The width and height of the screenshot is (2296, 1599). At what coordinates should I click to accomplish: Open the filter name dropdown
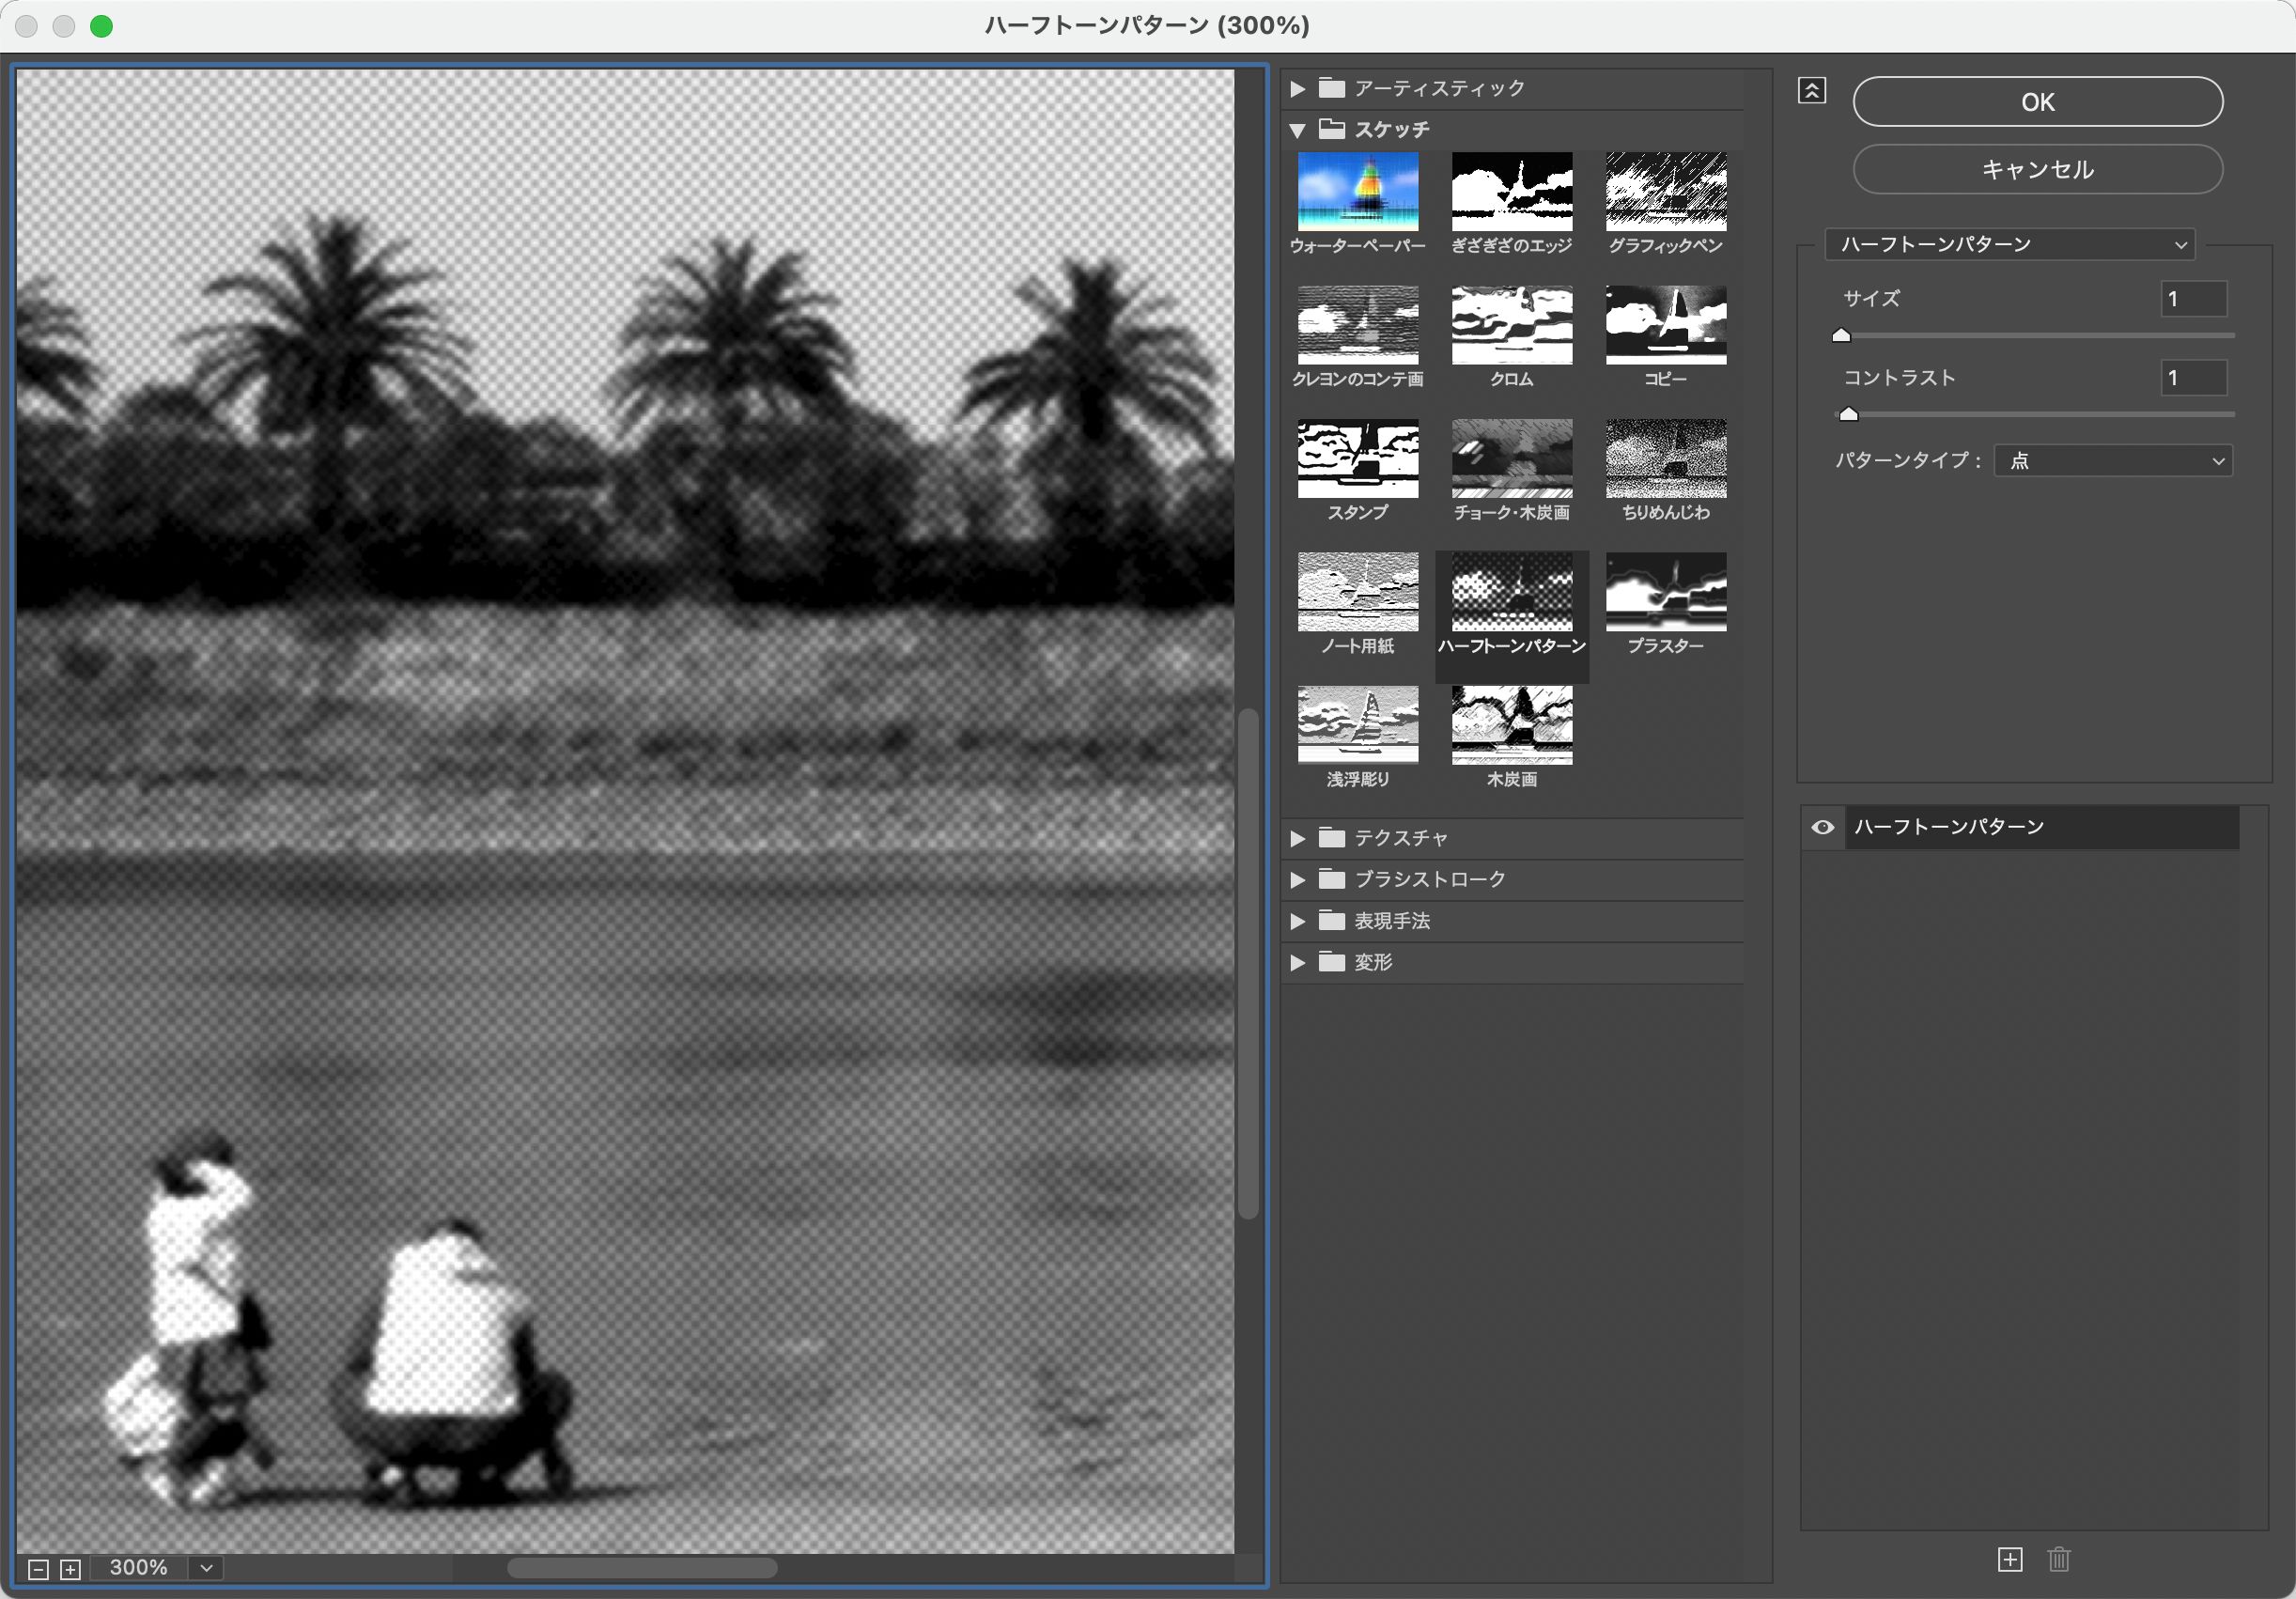click(2009, 245)
